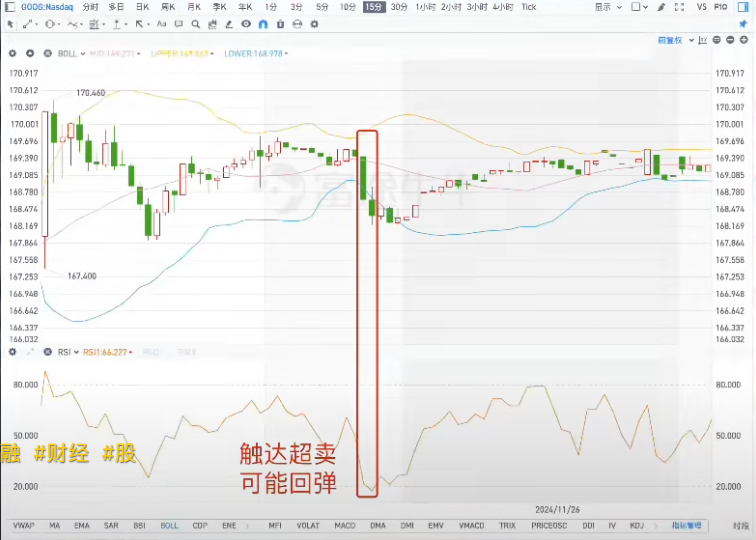The image size is (756, 540).
Task: Expand the trend line tool options arrow
Action: point(37,25)
